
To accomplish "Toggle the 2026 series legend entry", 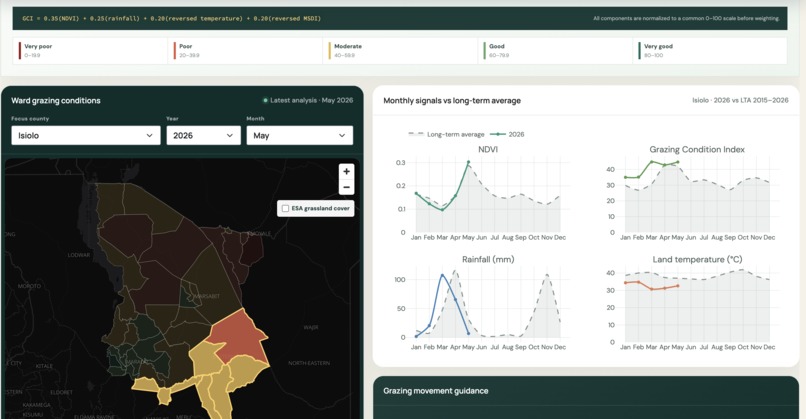I will click(x=507, y=134).
